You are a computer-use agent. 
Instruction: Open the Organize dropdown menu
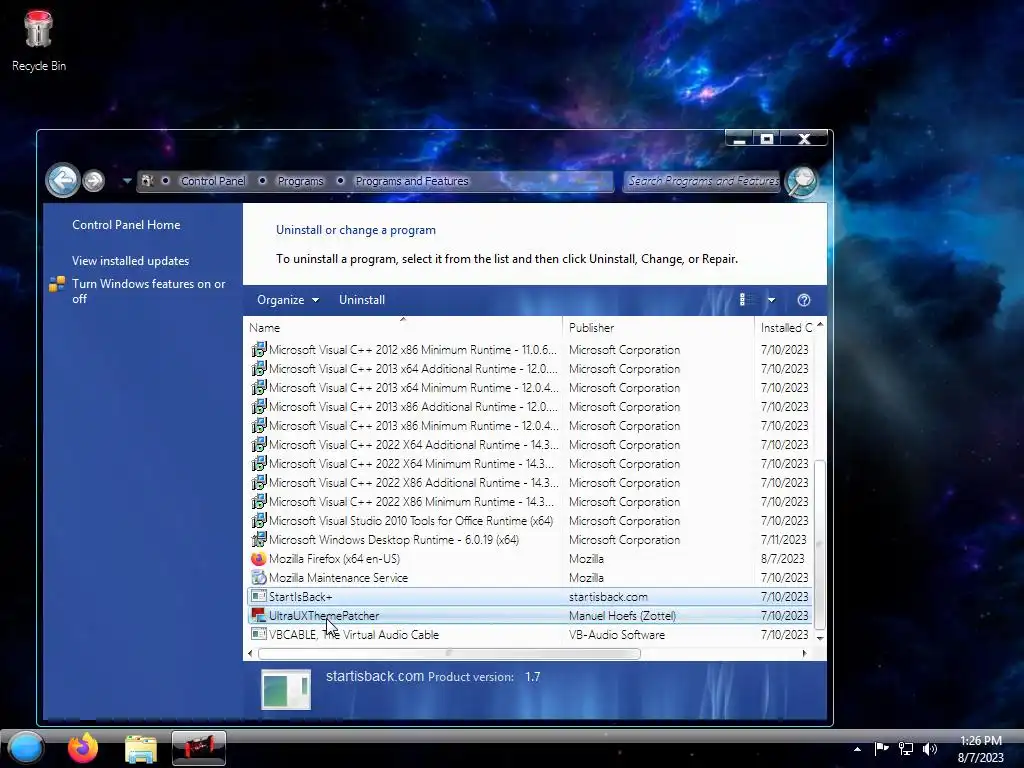tap(287, 300)
